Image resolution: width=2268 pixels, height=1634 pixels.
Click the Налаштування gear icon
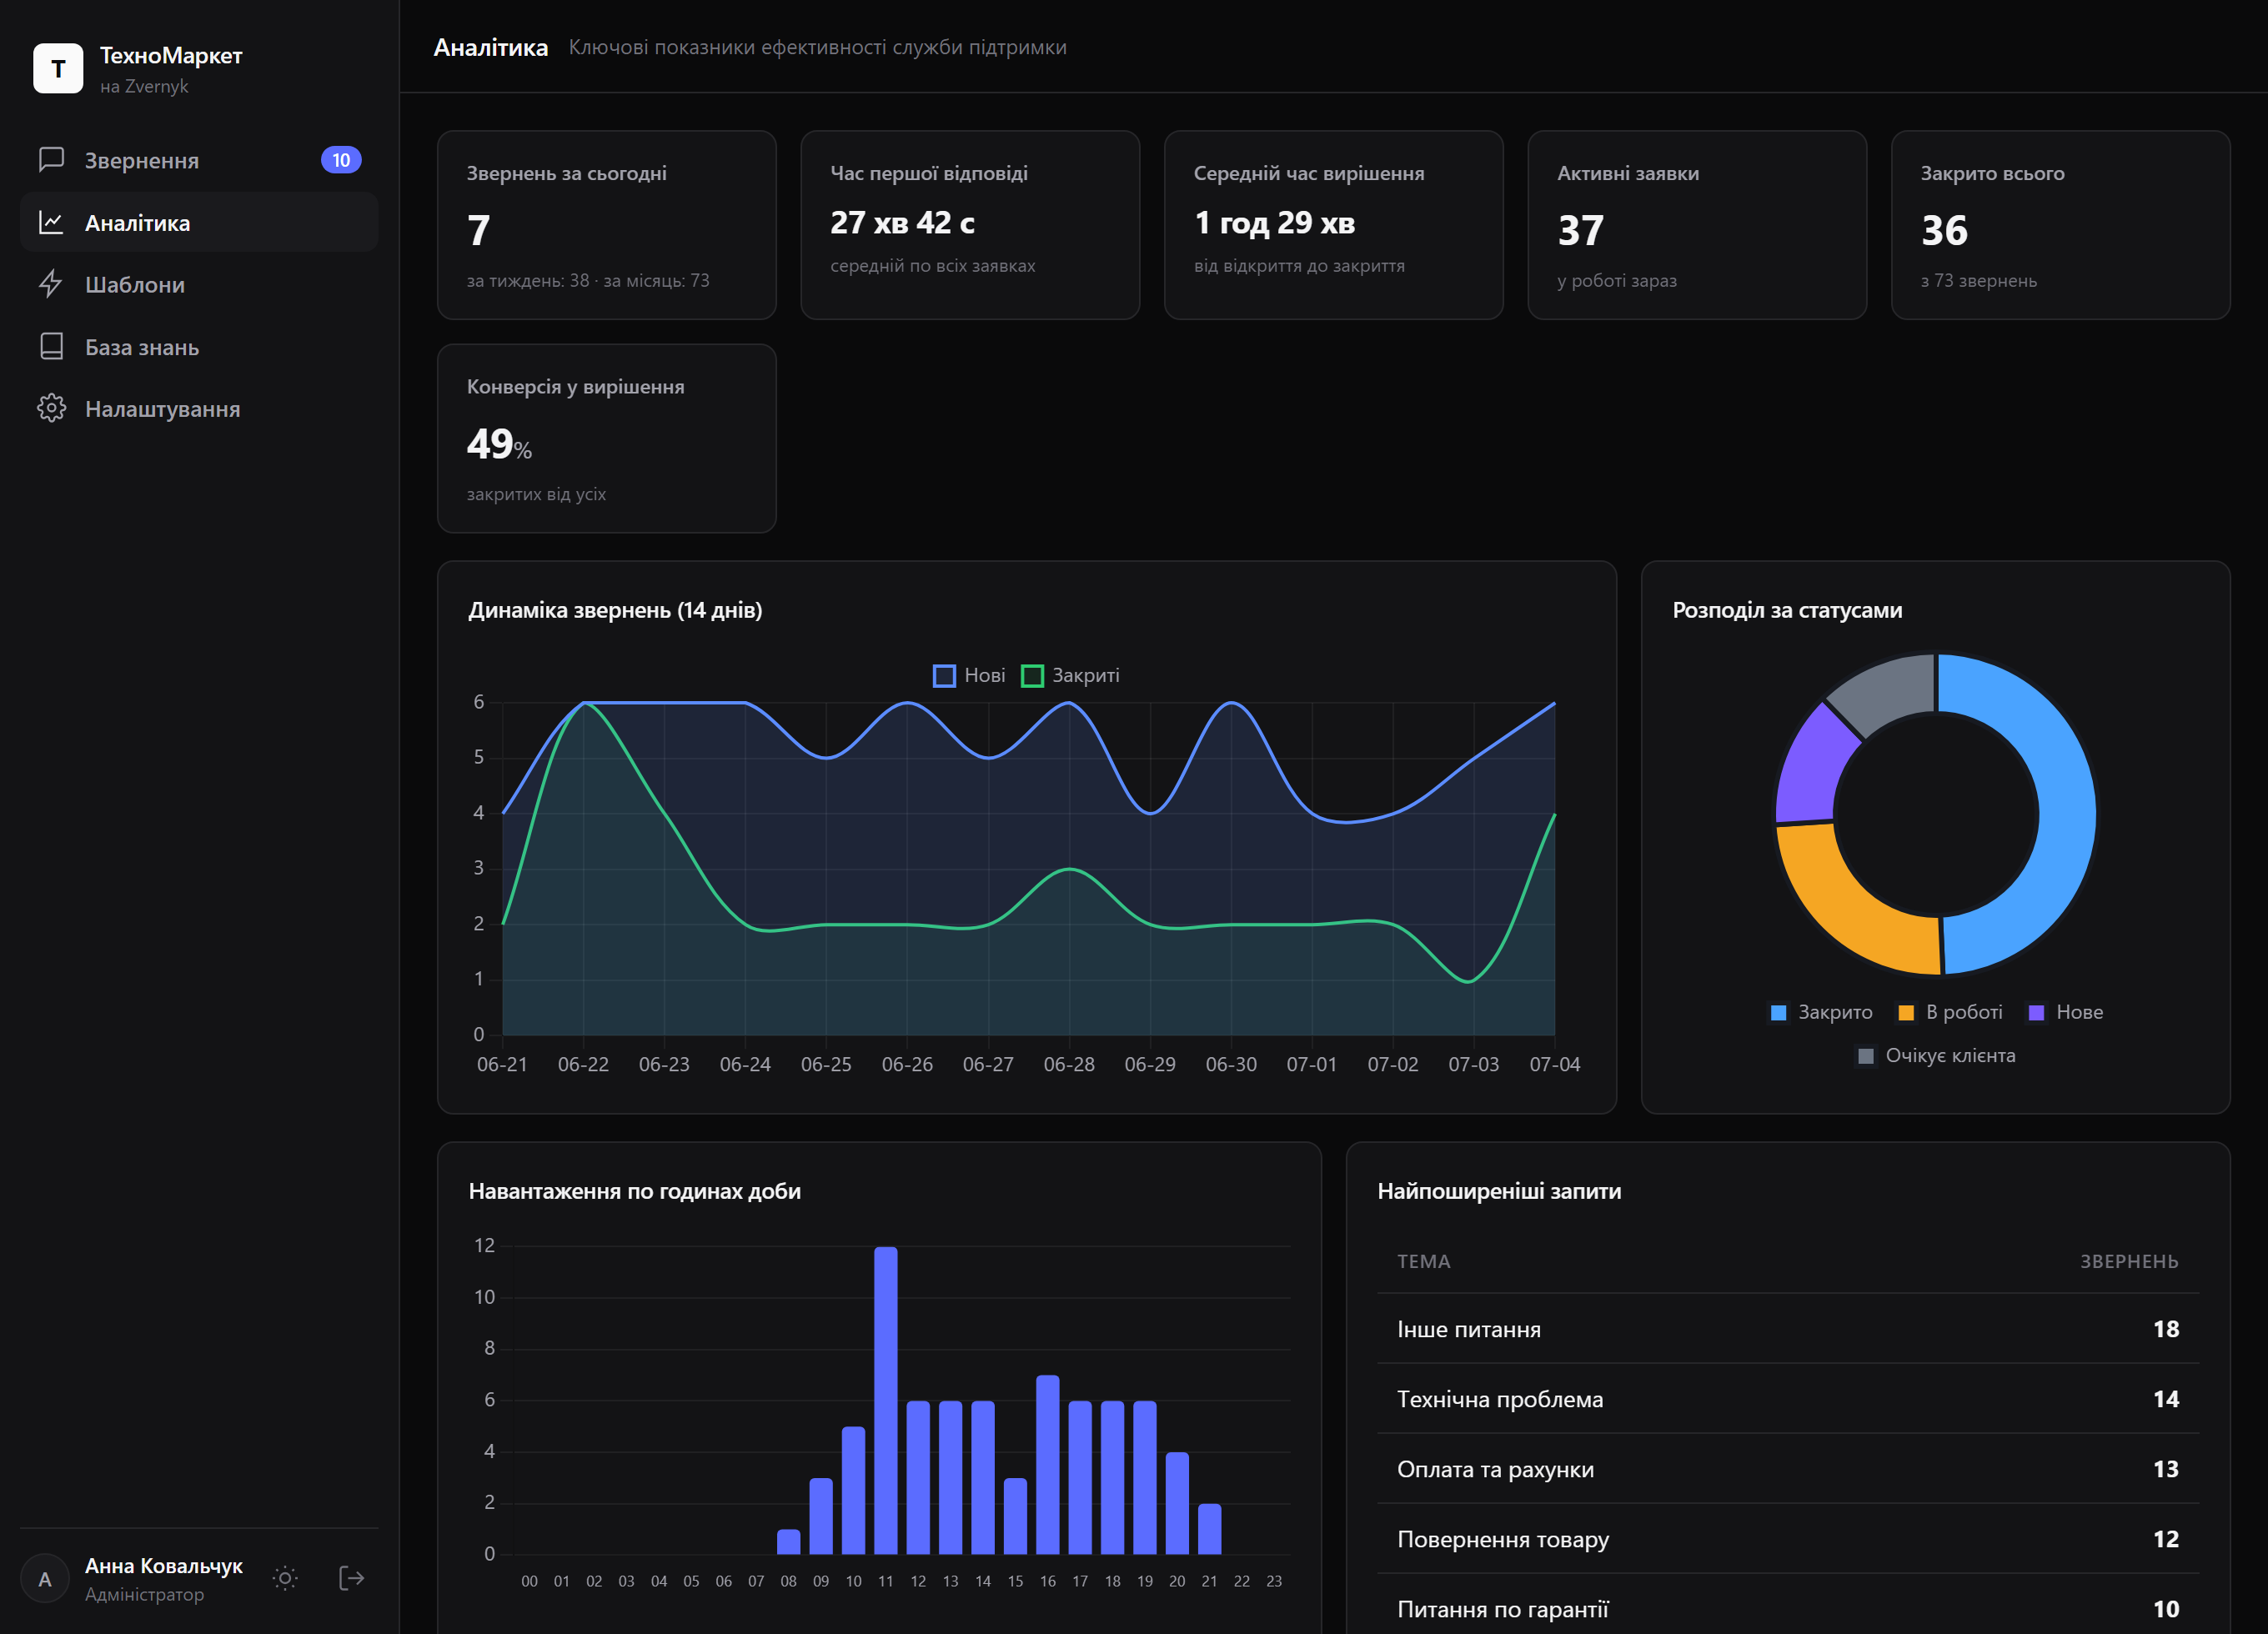[51, 409]
